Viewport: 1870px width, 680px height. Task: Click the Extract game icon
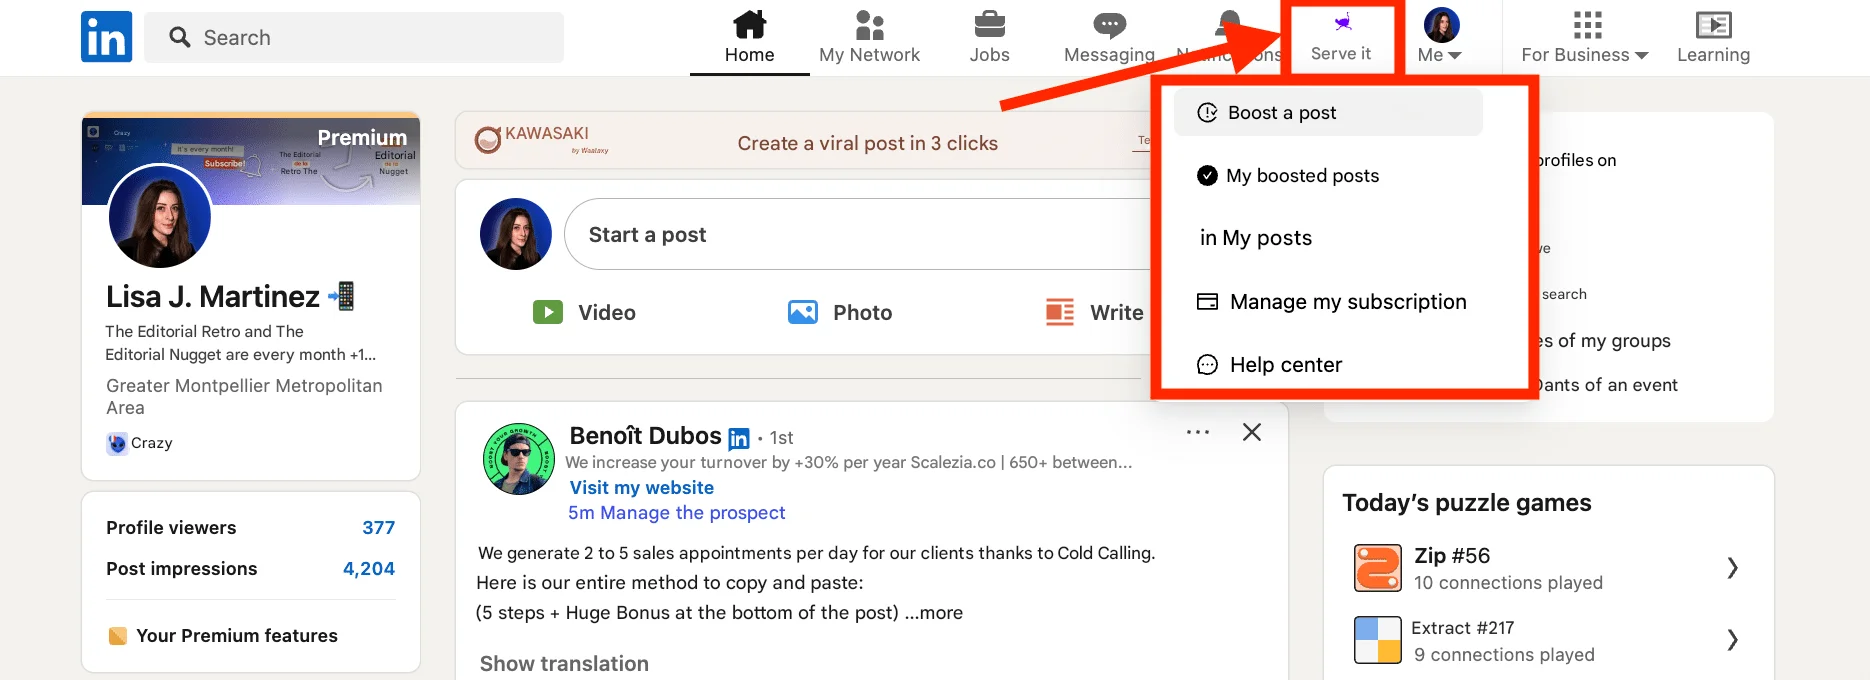click(x=1378, y=640)
